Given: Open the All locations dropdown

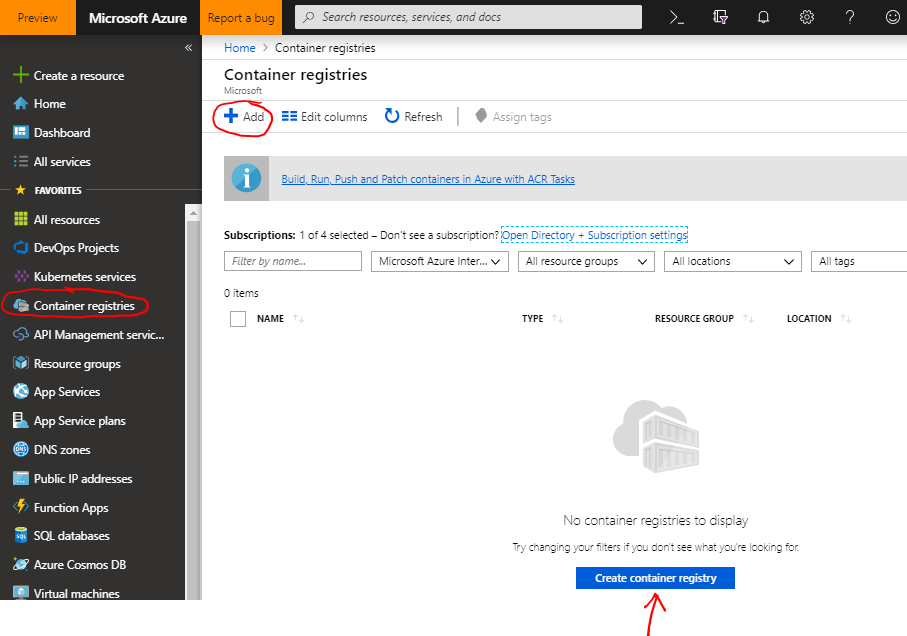Looking at the screenshot, I should click(x=733, y=261).
